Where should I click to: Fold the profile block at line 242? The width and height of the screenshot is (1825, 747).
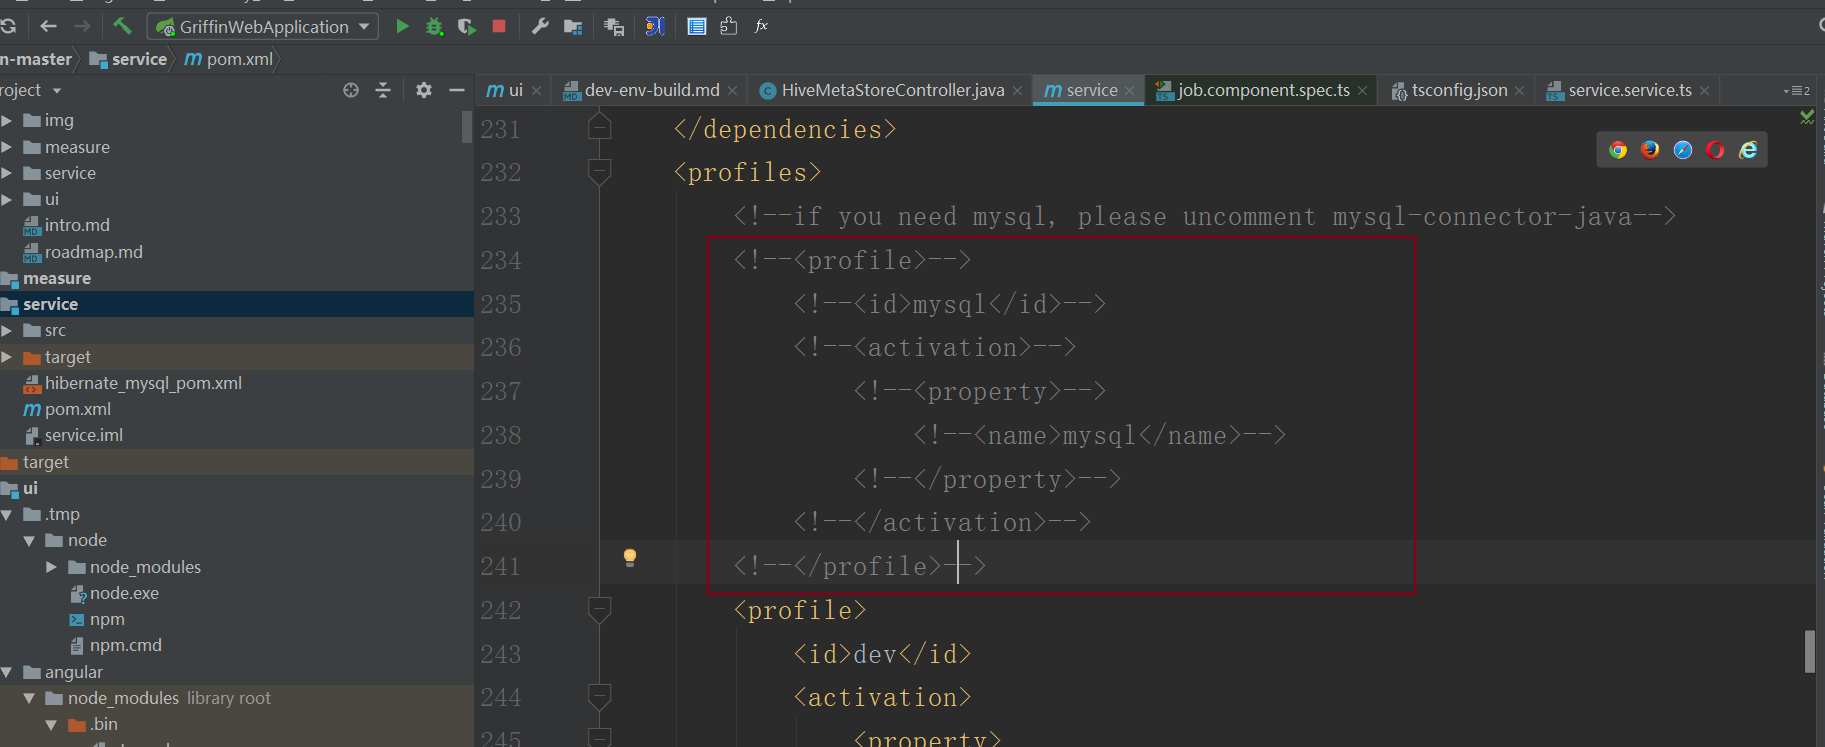599,610
